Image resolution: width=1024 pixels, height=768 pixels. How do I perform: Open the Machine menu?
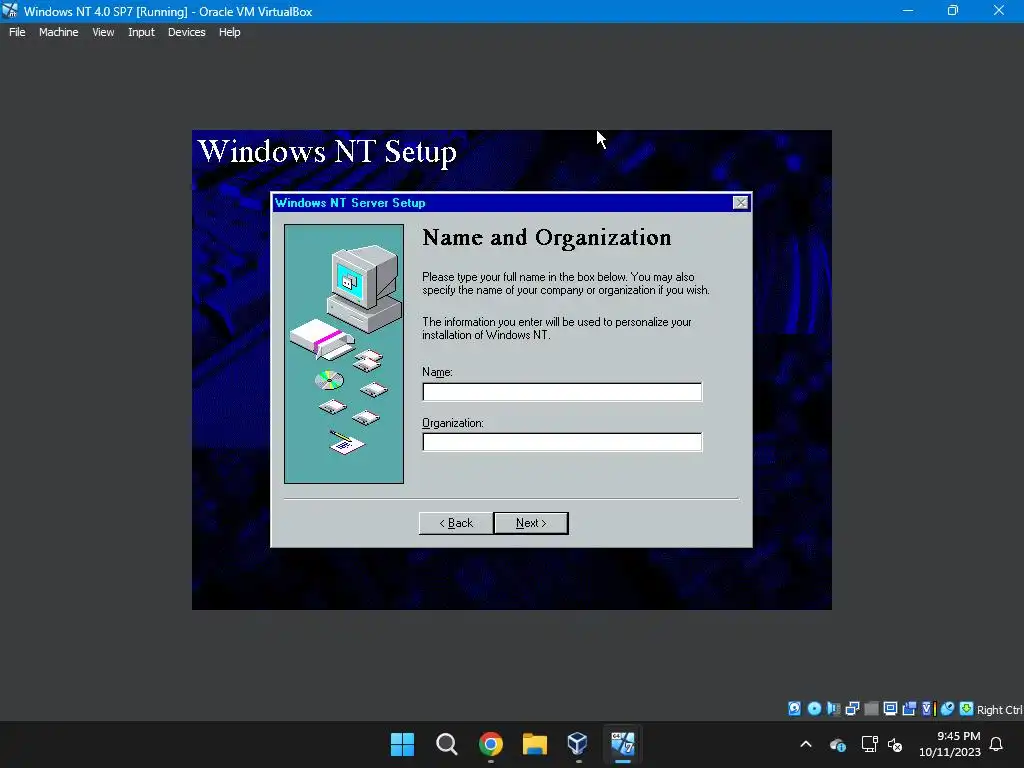58,32
